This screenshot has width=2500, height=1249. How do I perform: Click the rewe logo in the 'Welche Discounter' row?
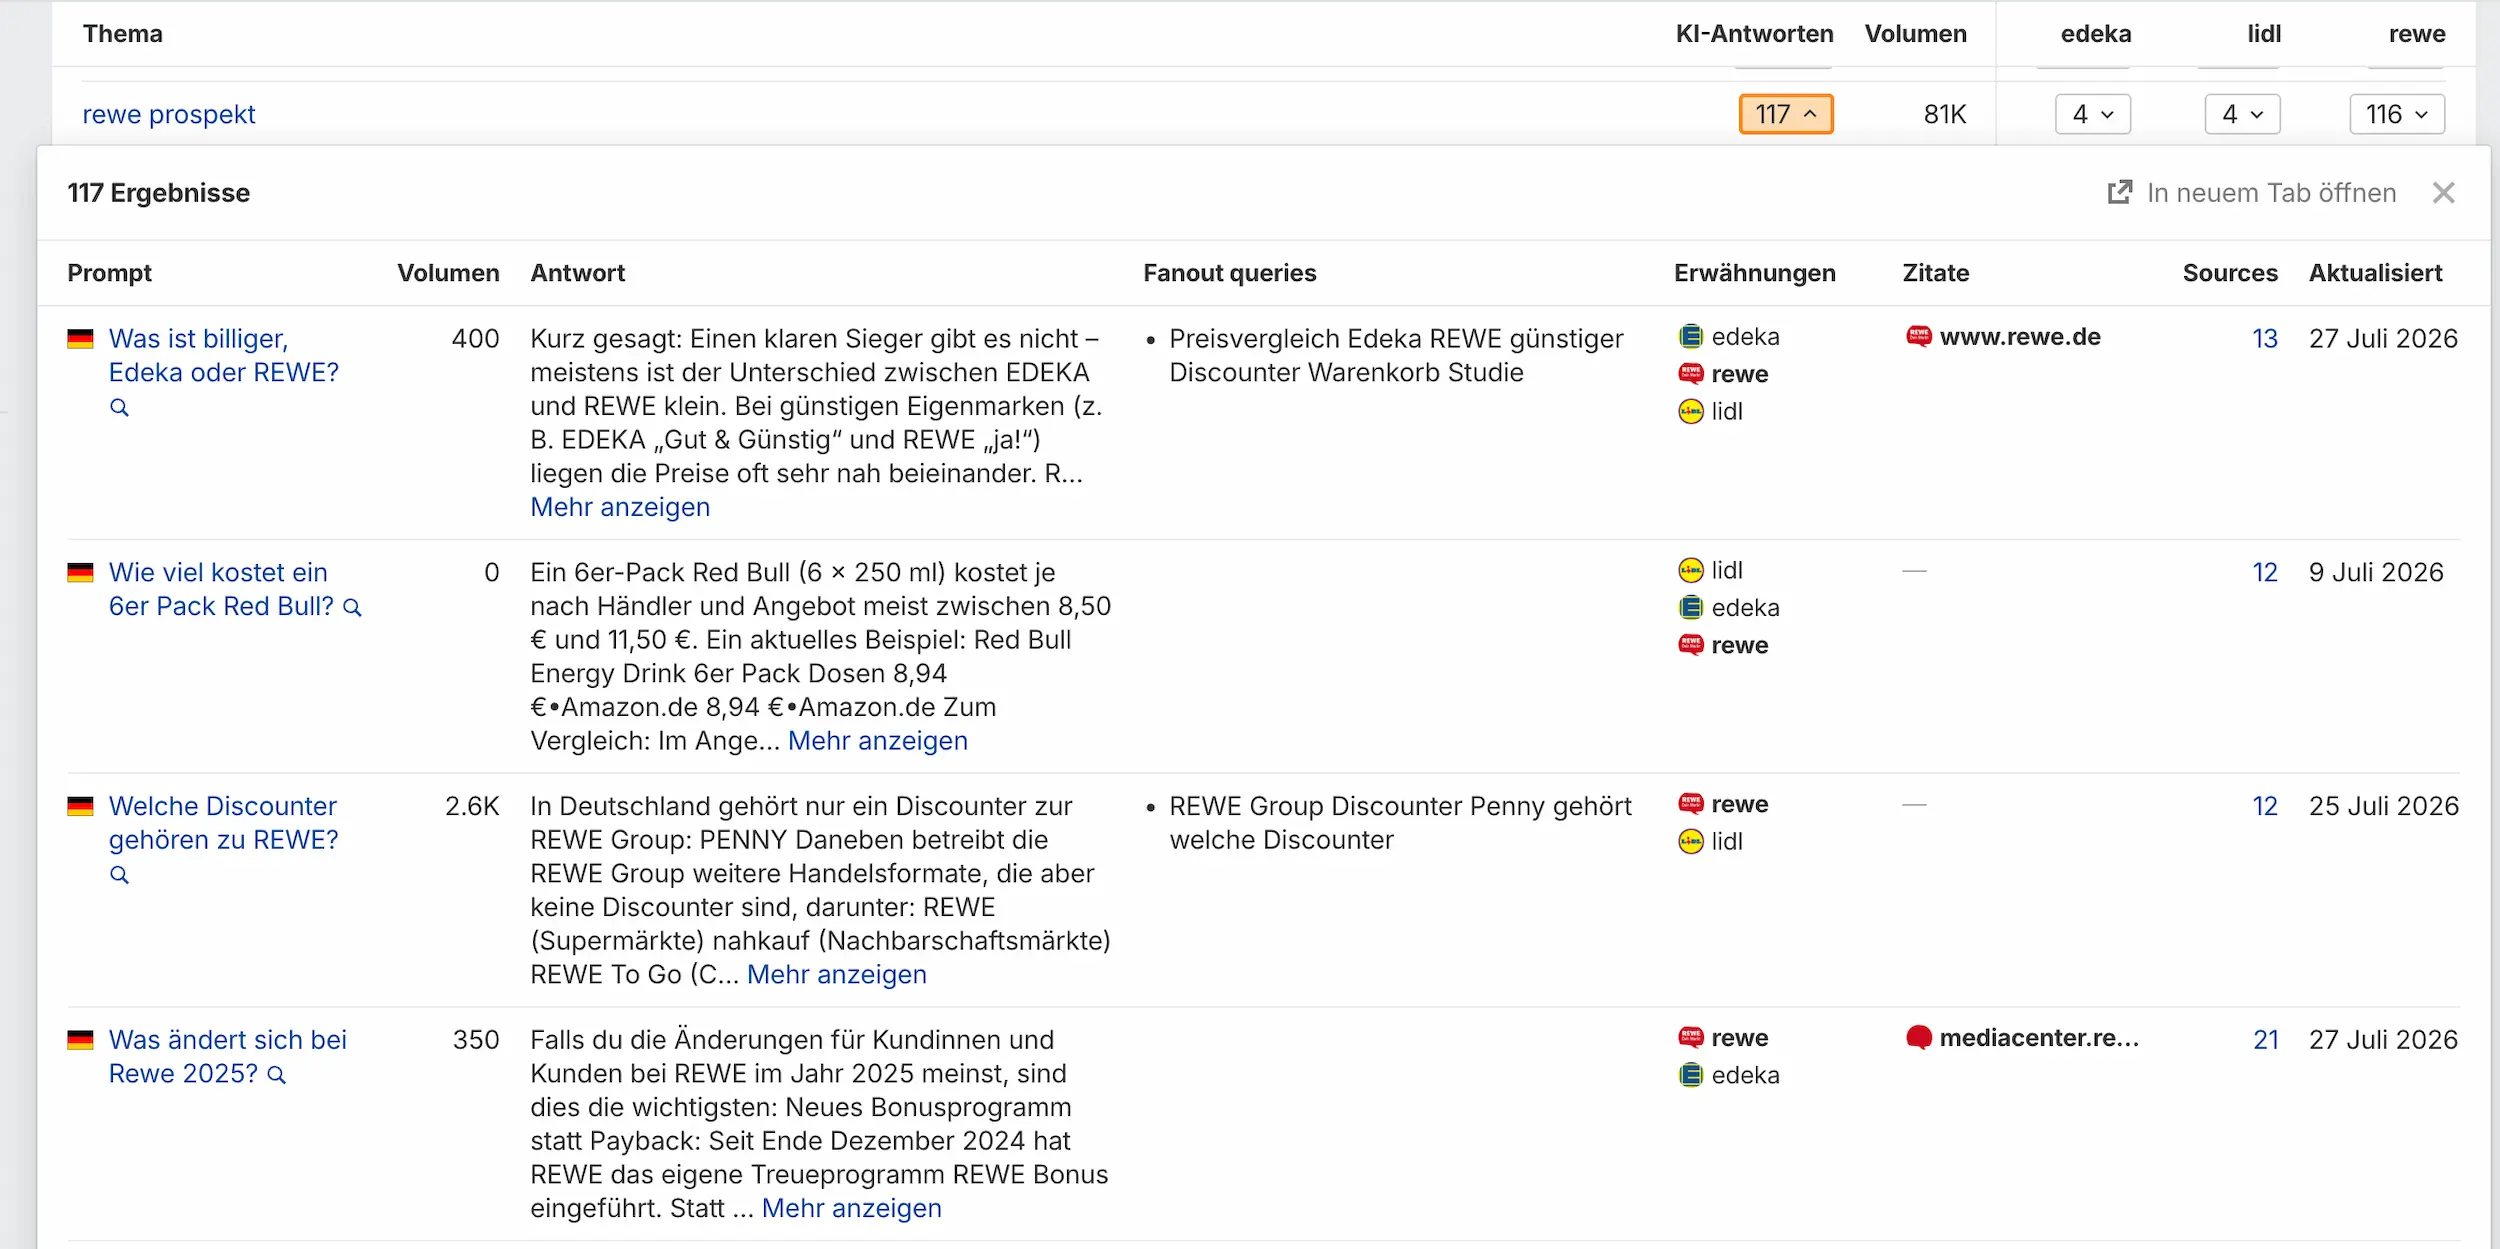point(1690,804)
